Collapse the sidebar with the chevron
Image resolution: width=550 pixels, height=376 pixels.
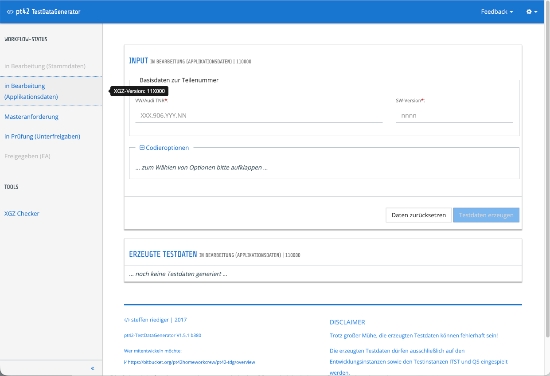click(92, 368)
